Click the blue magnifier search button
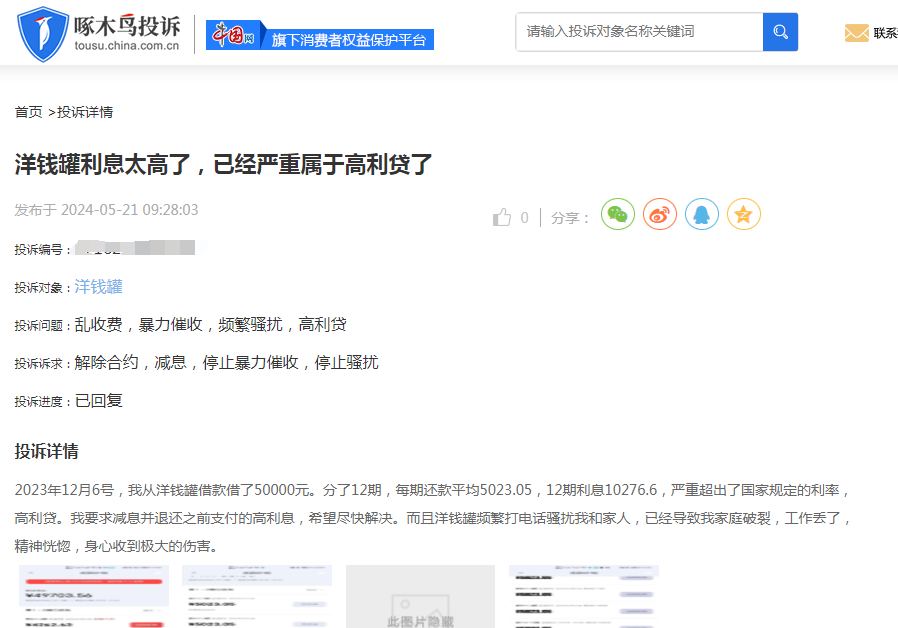 click(x=780, y=31)
